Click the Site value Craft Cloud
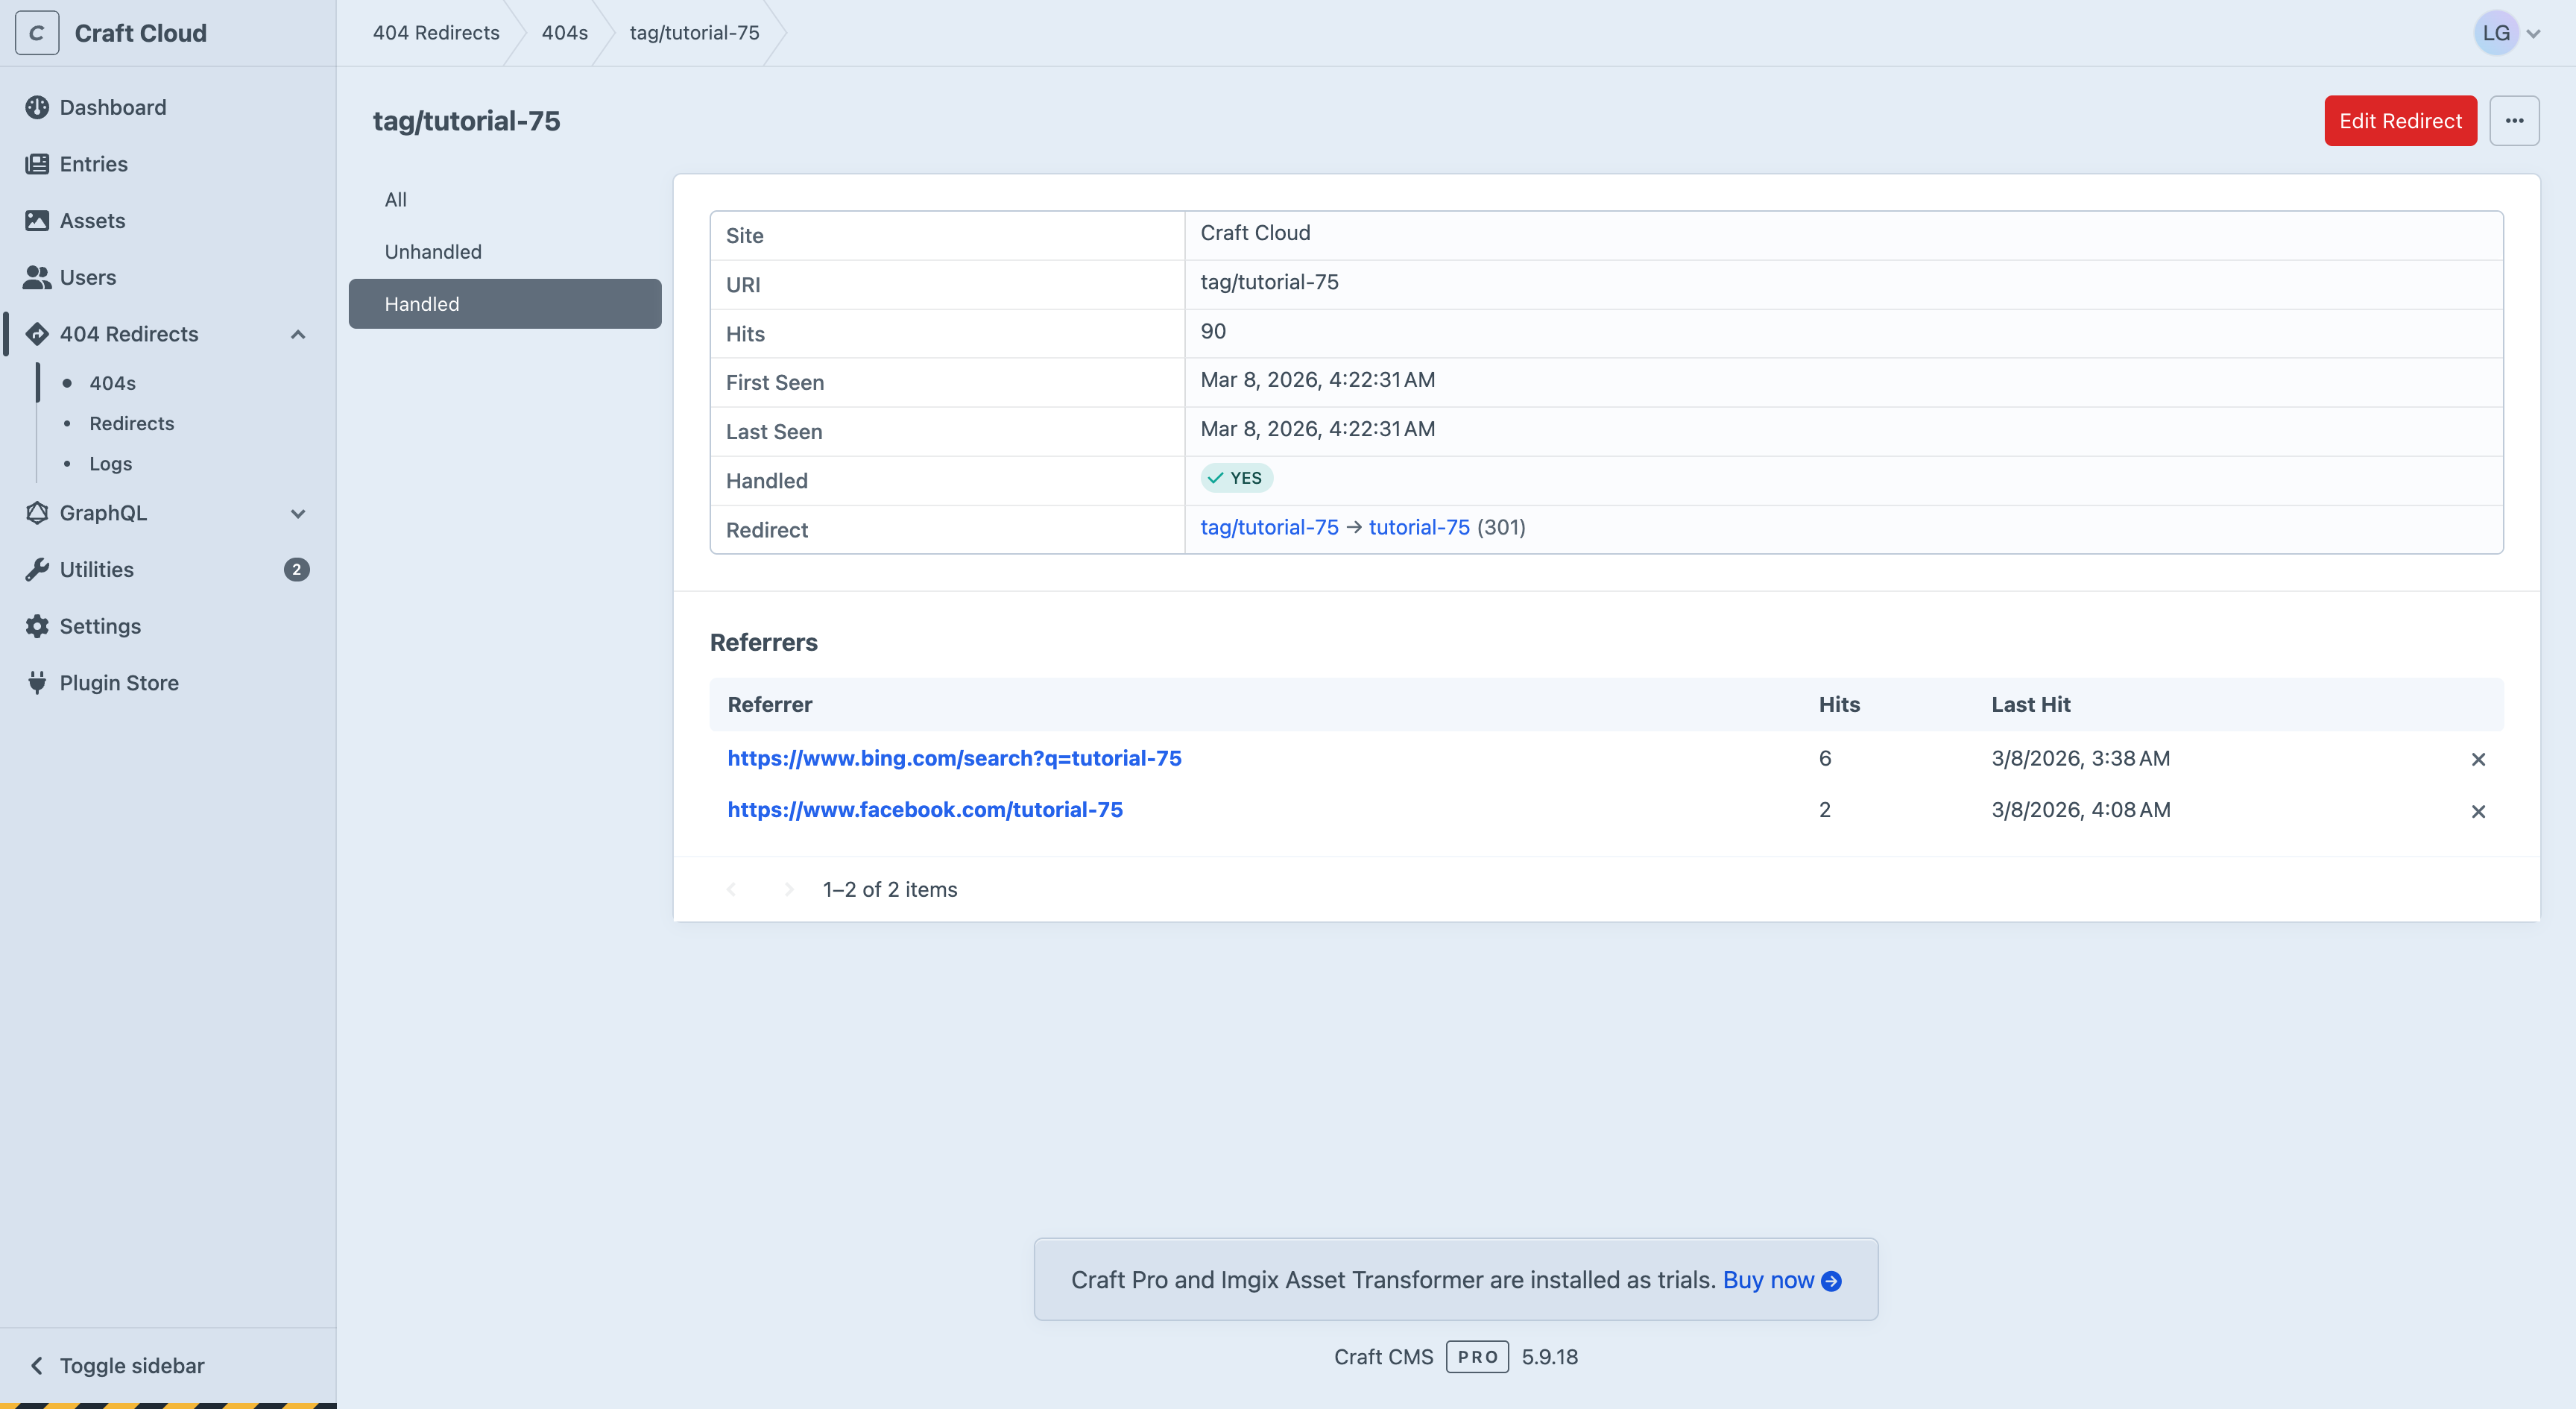This screenshot has height=1409, width=2576. point(1255,233)
